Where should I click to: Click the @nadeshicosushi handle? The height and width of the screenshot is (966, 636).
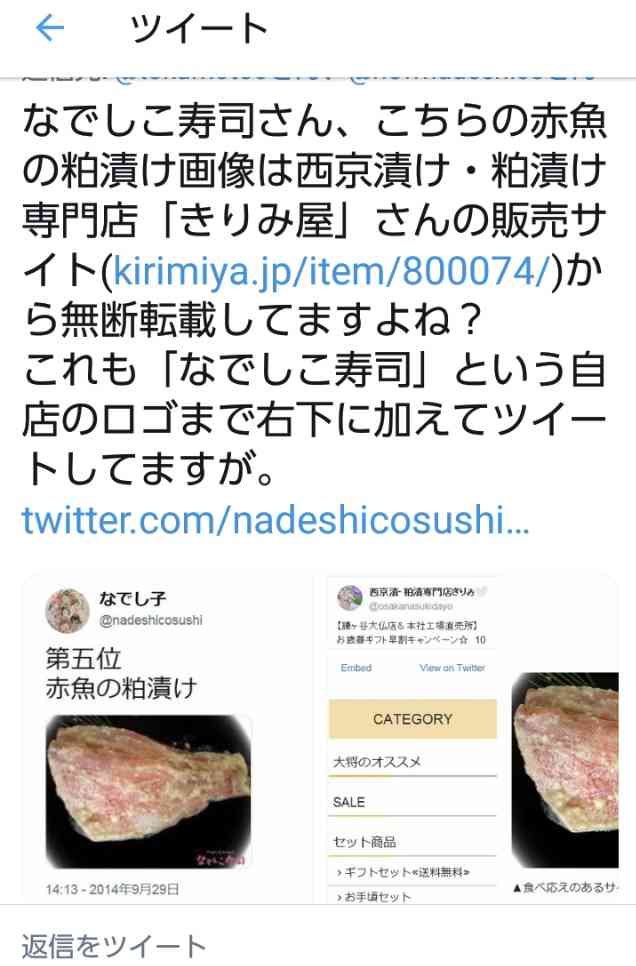pos(151,620)
